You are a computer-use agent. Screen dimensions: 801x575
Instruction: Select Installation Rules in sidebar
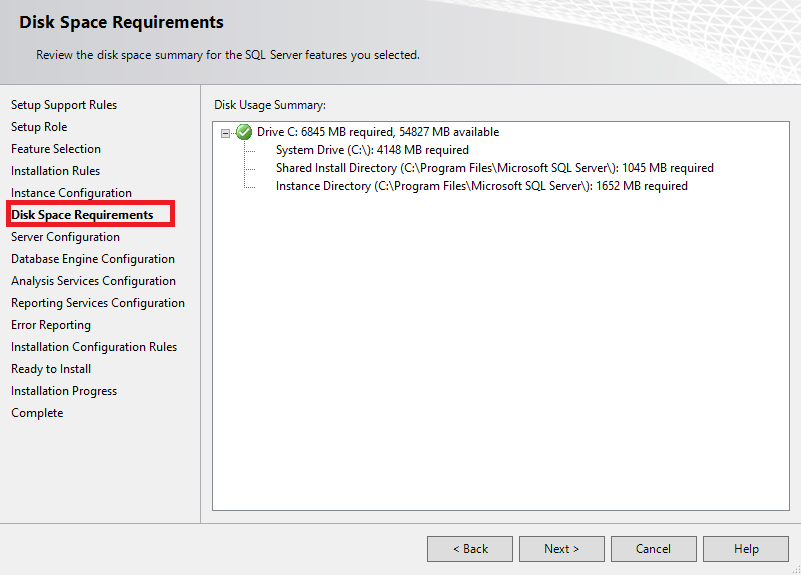55,171
